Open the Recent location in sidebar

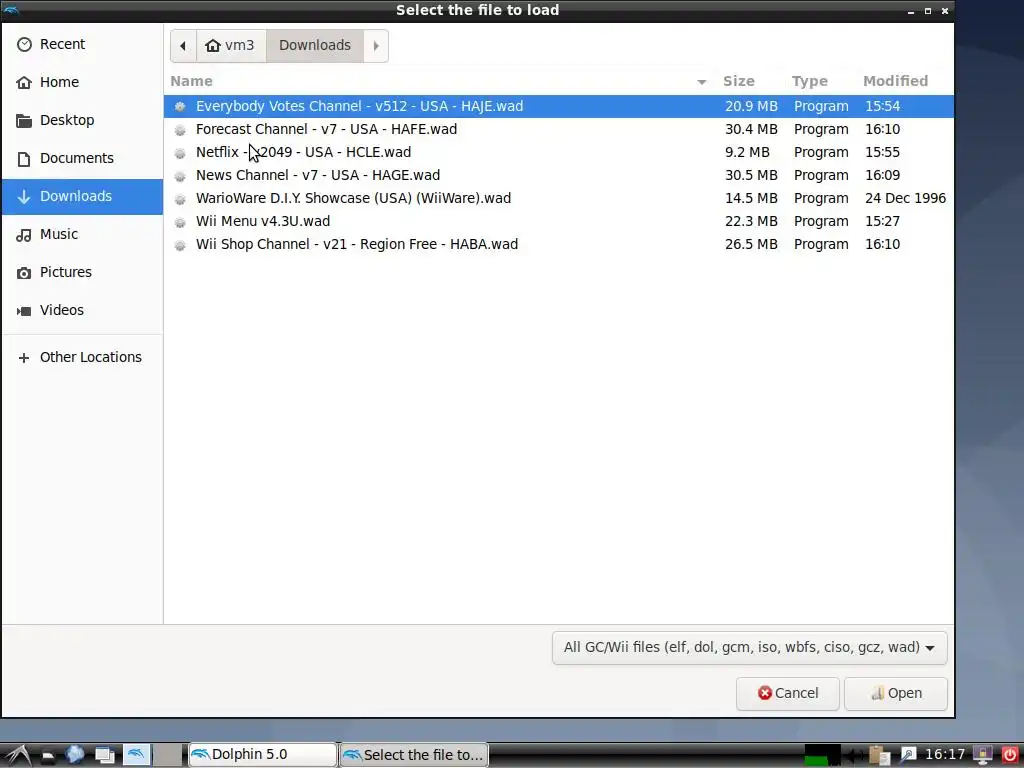pyautogui.click(x=82, y=44)
